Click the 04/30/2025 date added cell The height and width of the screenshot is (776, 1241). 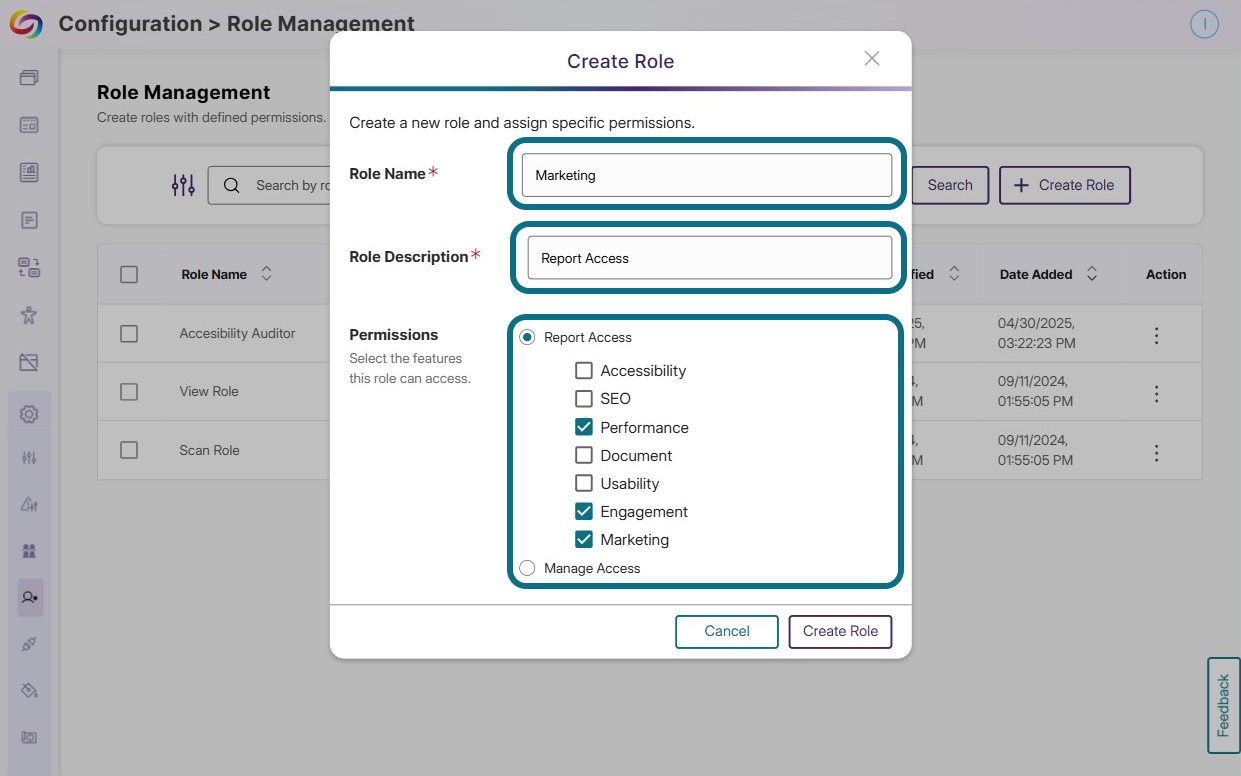pyautogui.click(x=1037, y=333)
